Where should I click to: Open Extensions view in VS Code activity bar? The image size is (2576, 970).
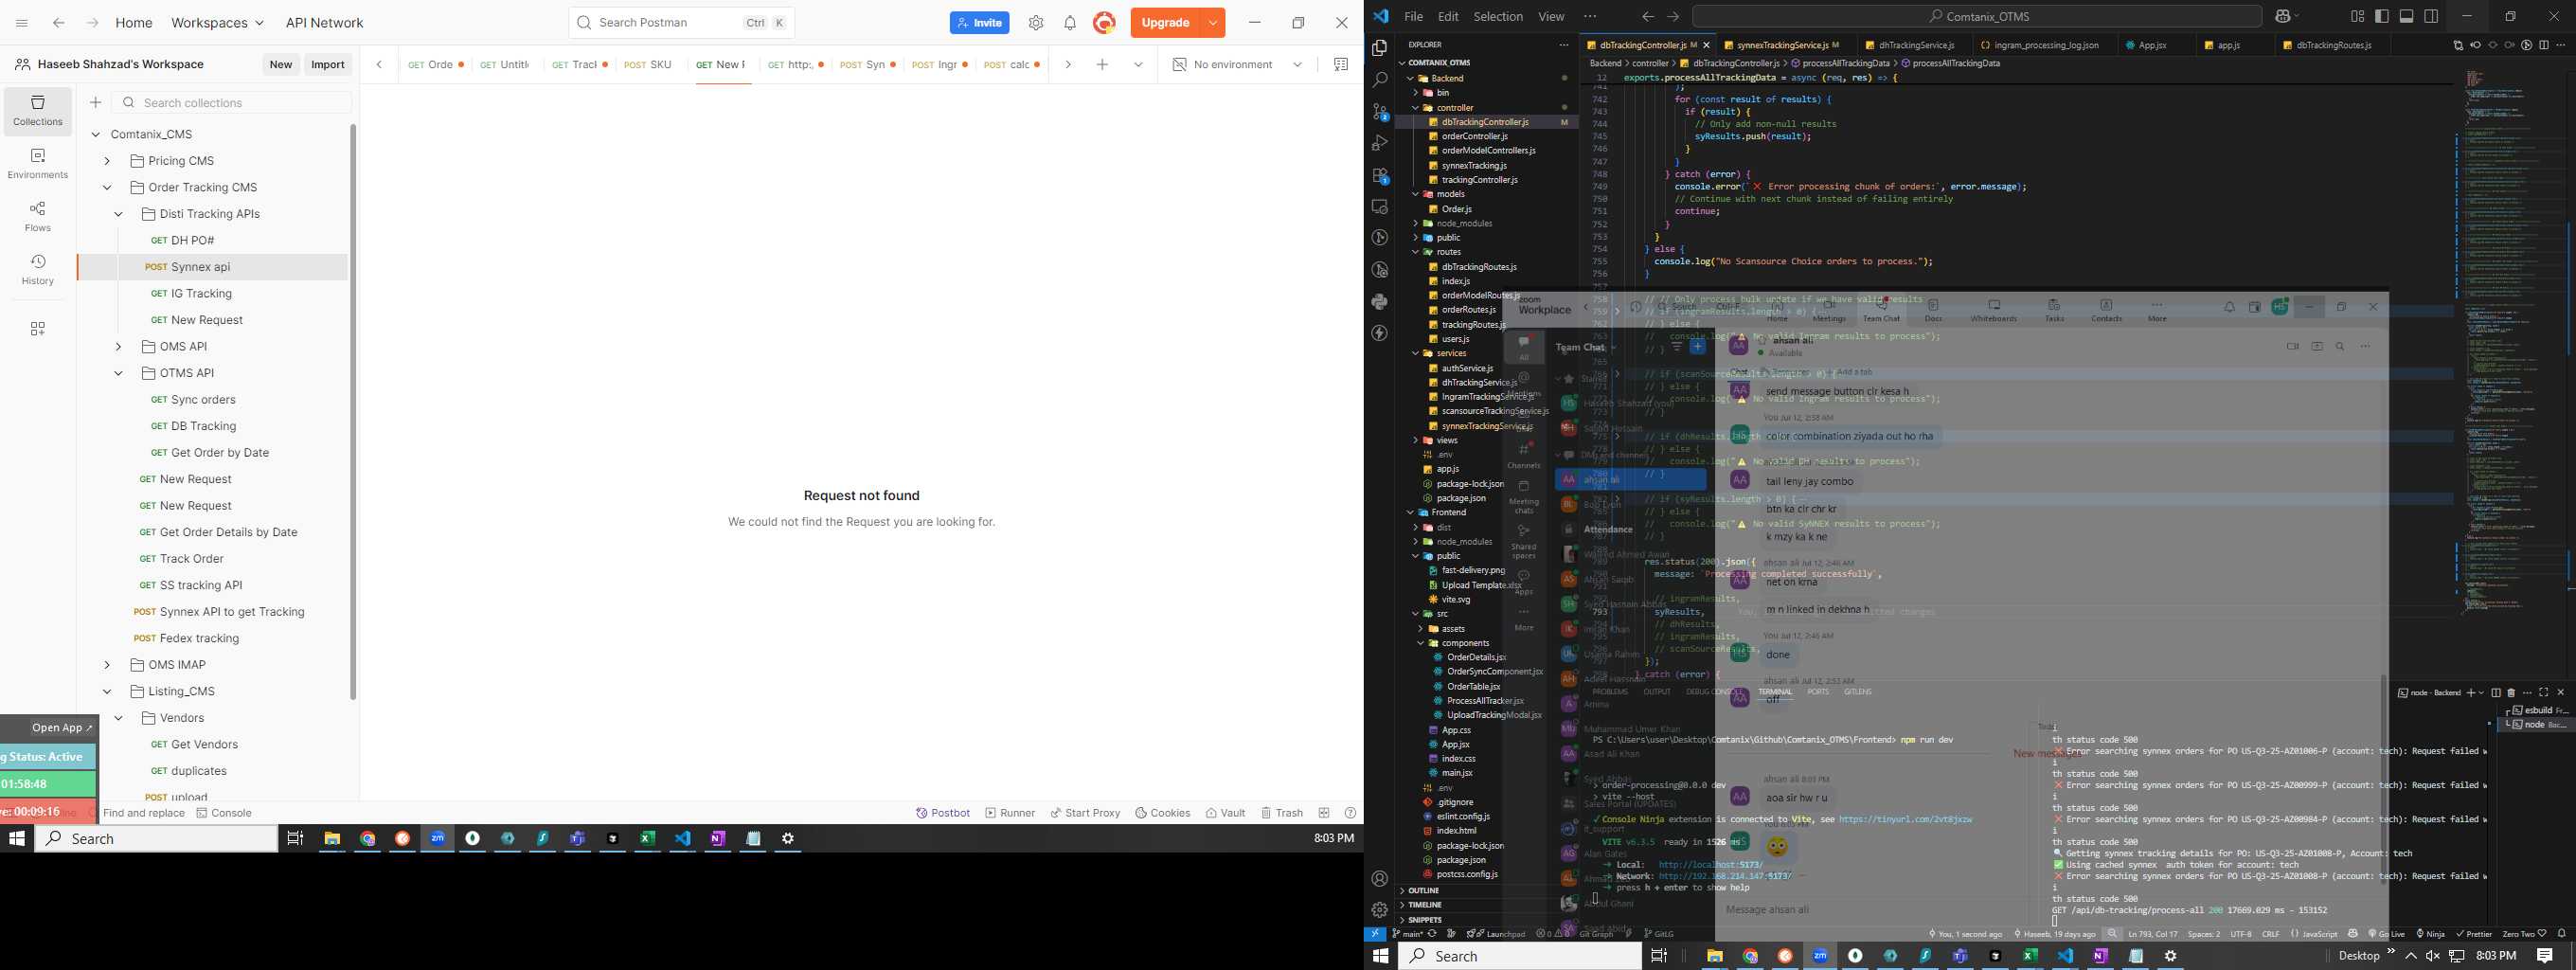(x=1380, y=175)
